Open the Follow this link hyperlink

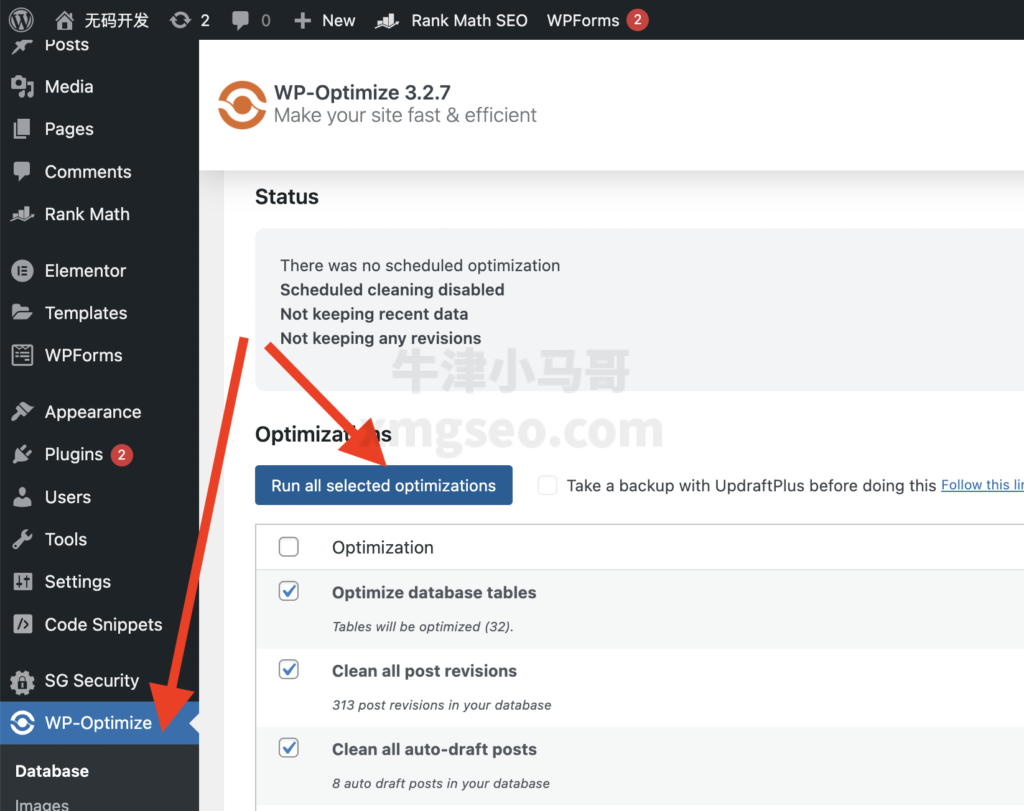[982, 485]
